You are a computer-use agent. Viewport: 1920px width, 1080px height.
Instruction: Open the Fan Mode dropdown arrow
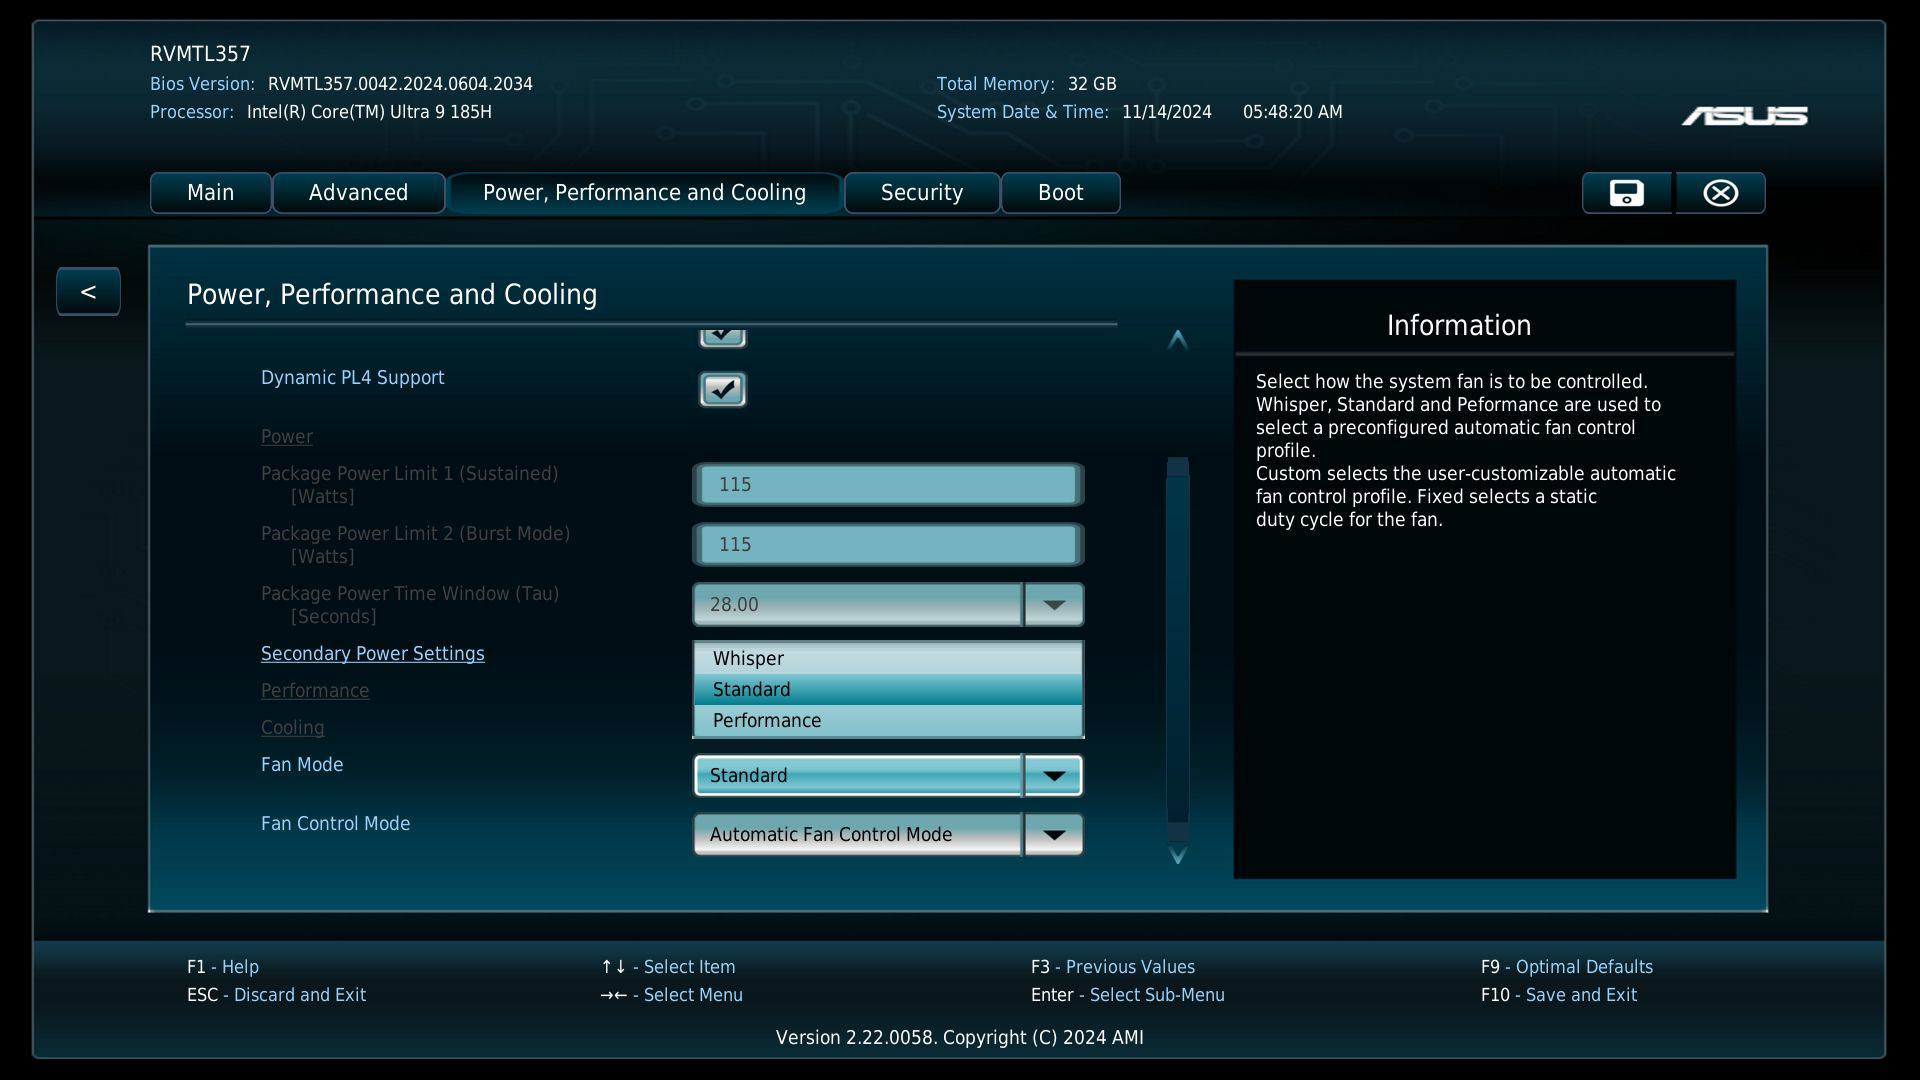[1053, 776]
